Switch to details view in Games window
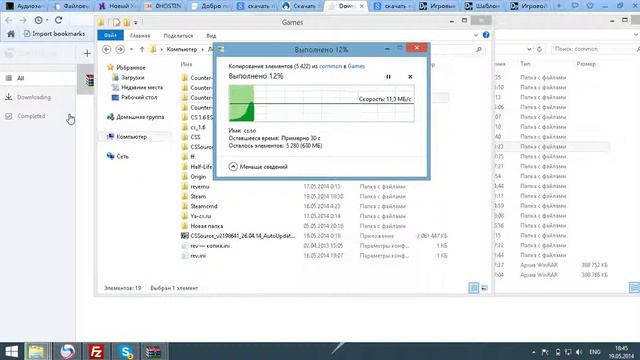This screenshot has height=360, width=640. 473,288
